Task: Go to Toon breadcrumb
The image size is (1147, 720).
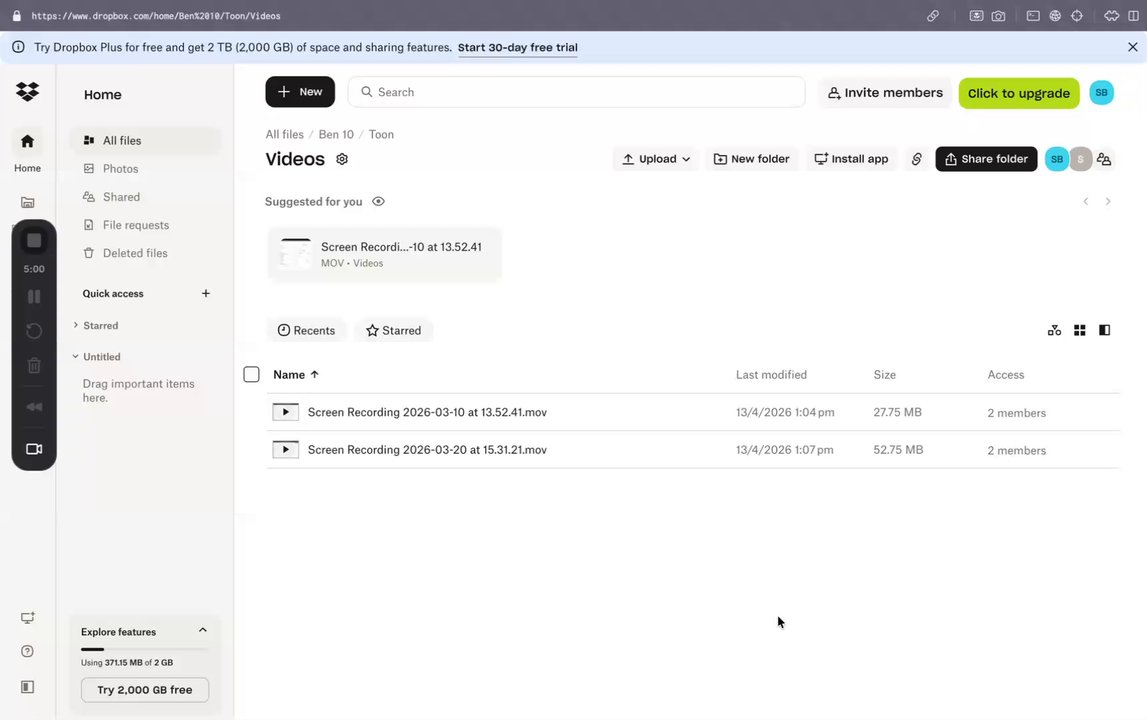Action: [x=381, y=134]
